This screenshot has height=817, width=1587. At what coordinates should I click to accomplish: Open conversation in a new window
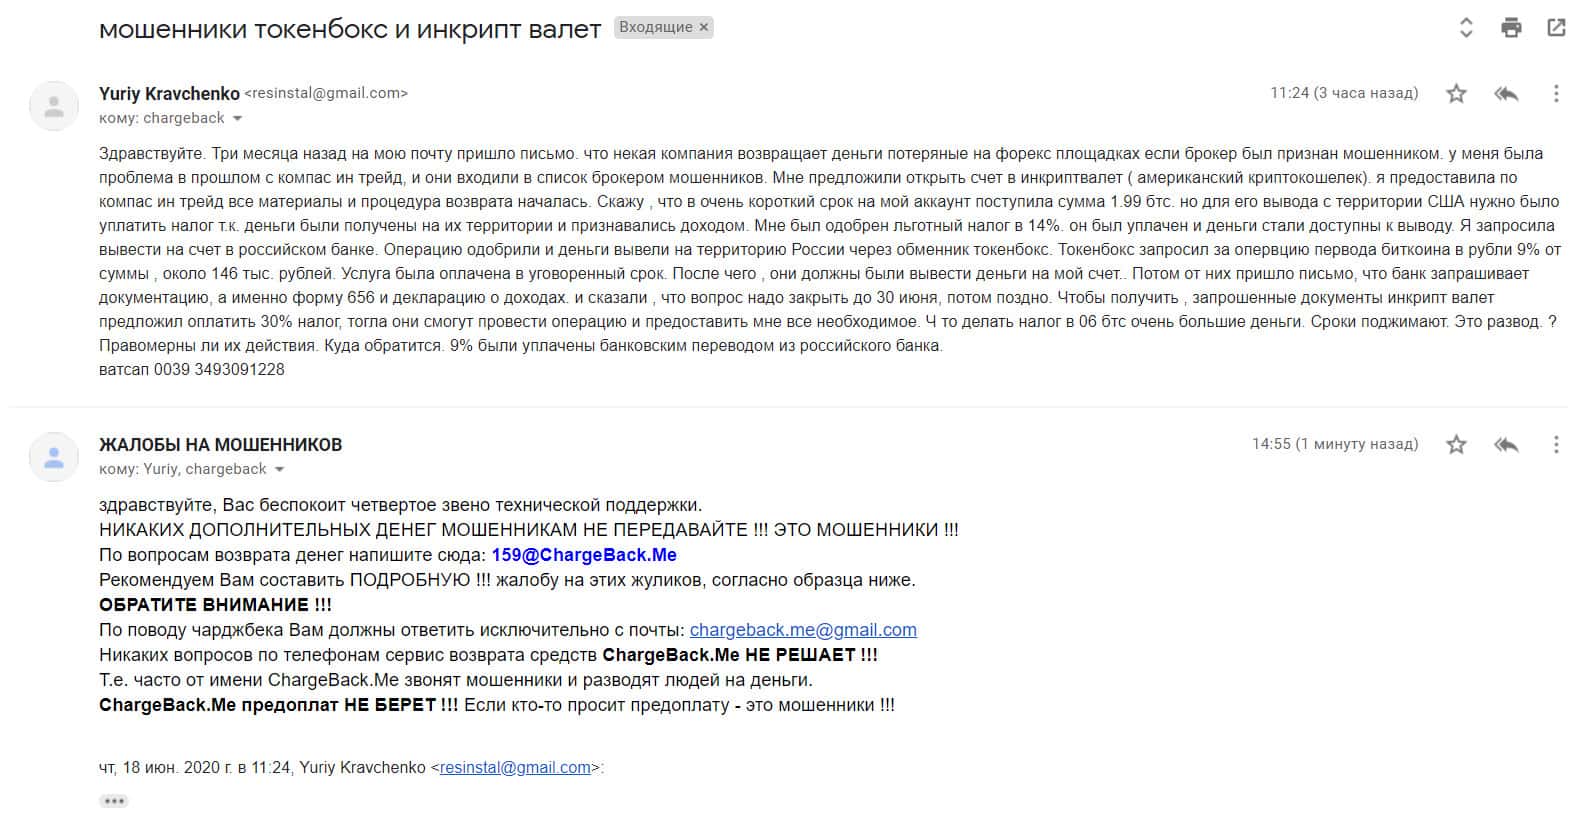coord(1556,28)
